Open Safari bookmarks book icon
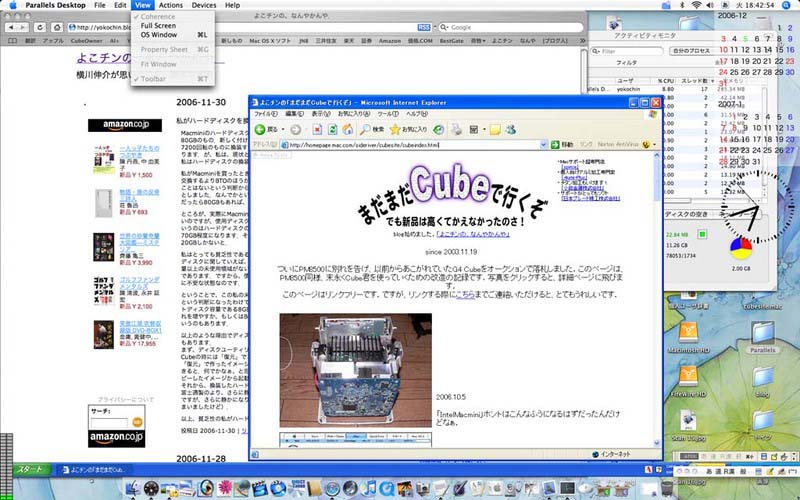Screen dimensions: 800x500 click(13, 41)
